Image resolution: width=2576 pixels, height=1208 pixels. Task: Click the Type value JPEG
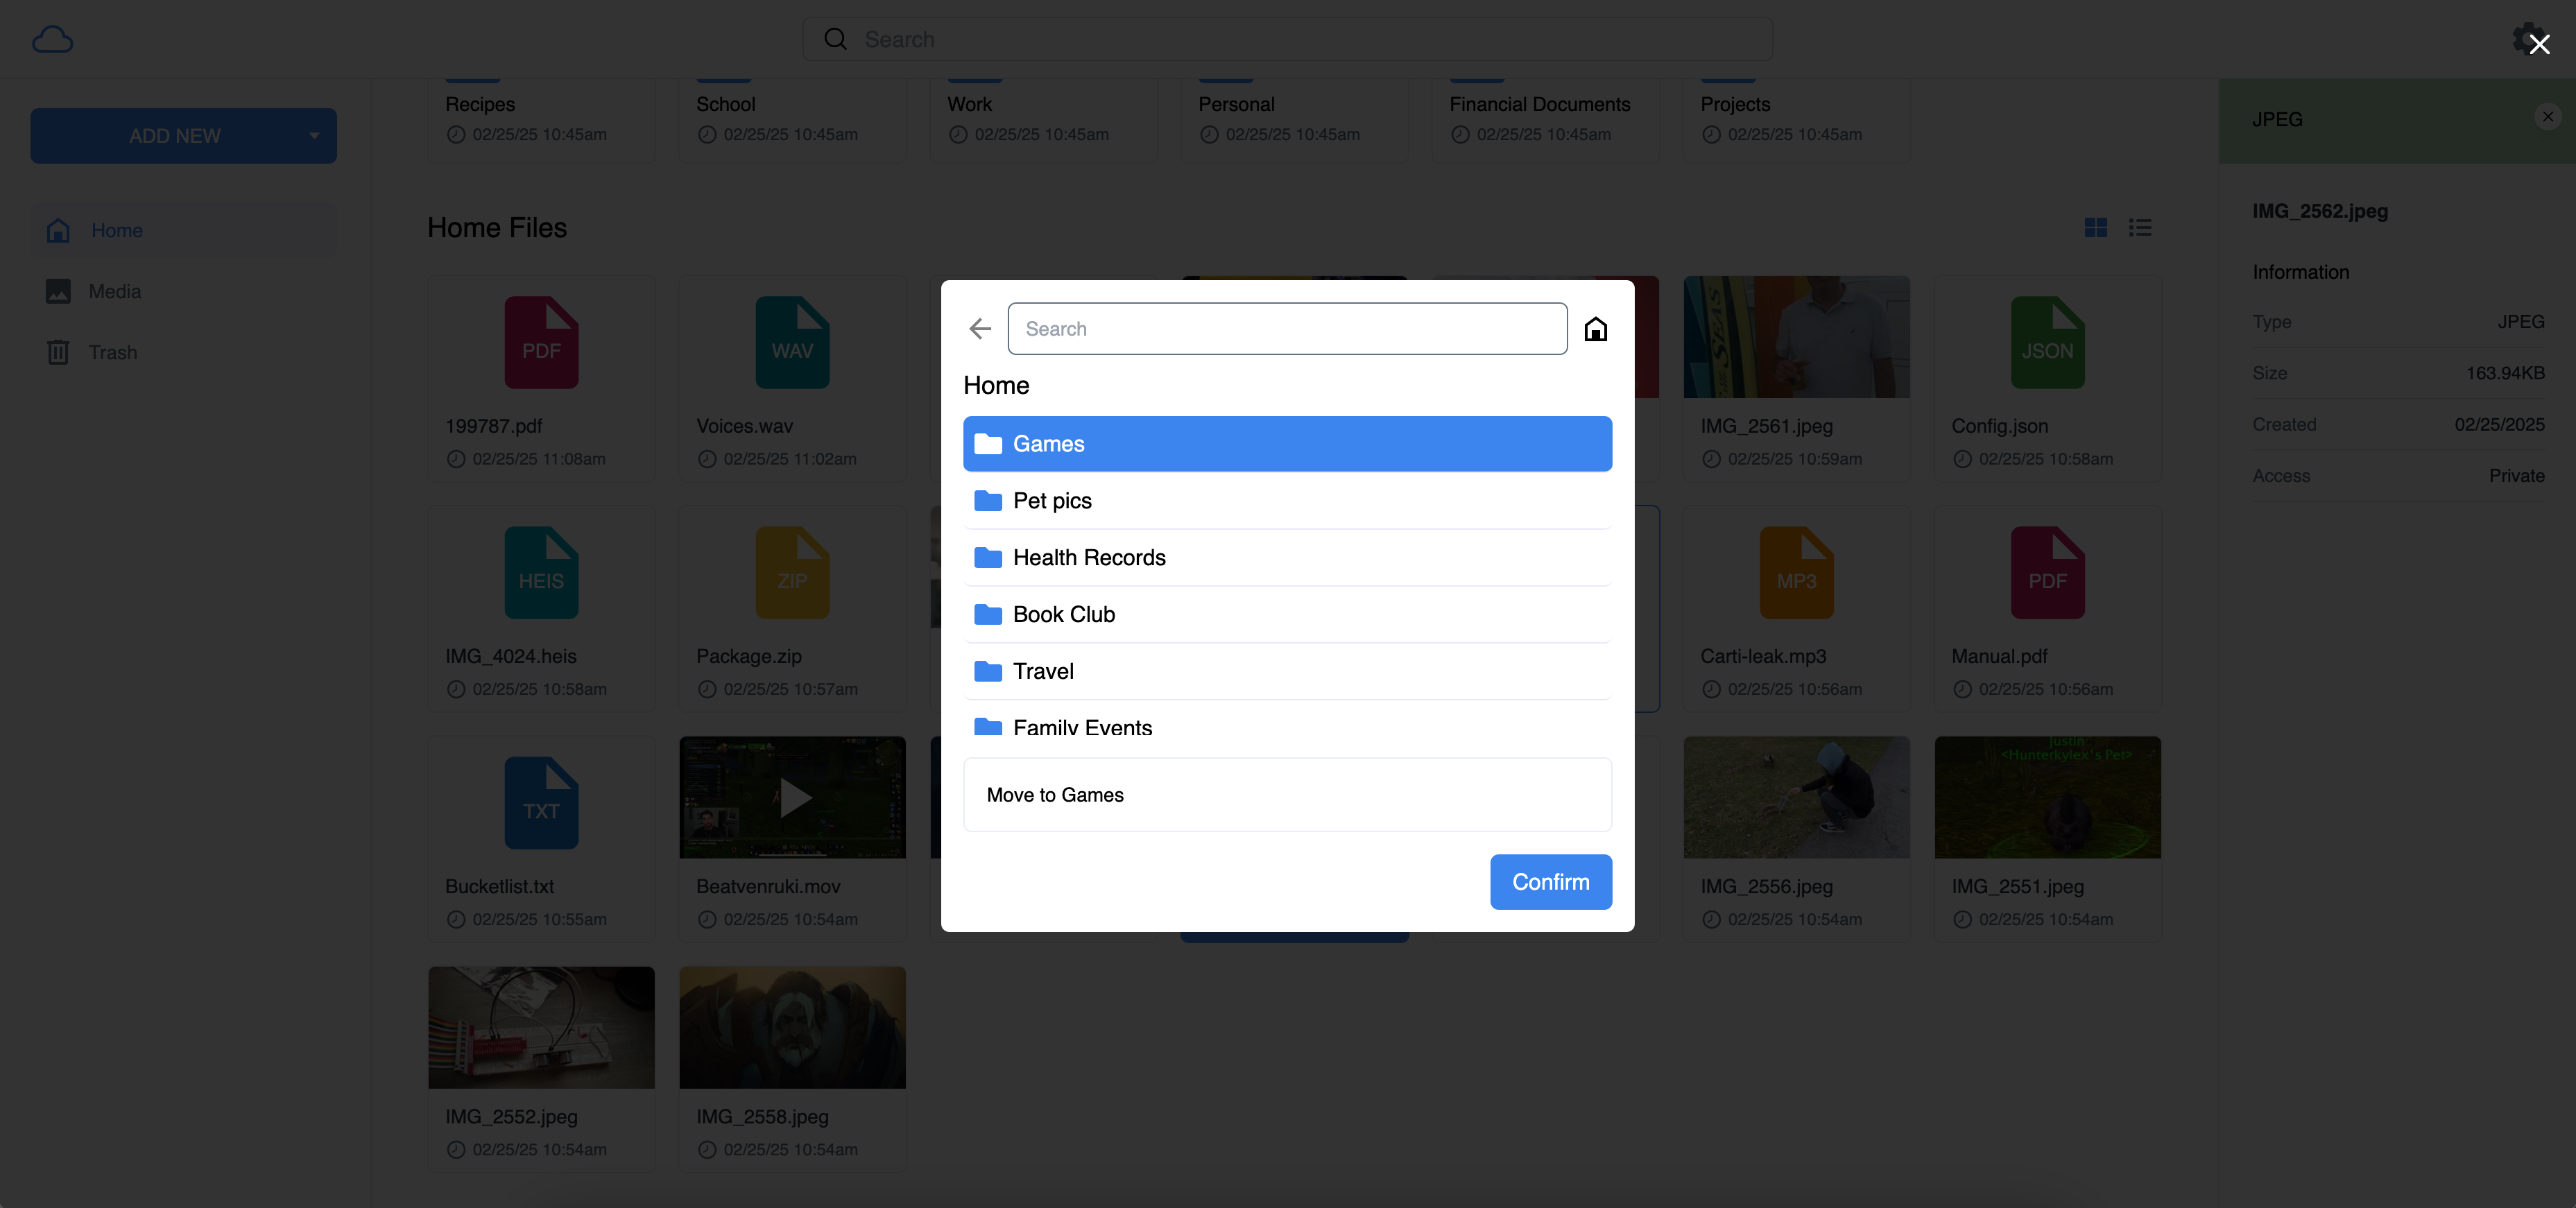[2520, 322]
